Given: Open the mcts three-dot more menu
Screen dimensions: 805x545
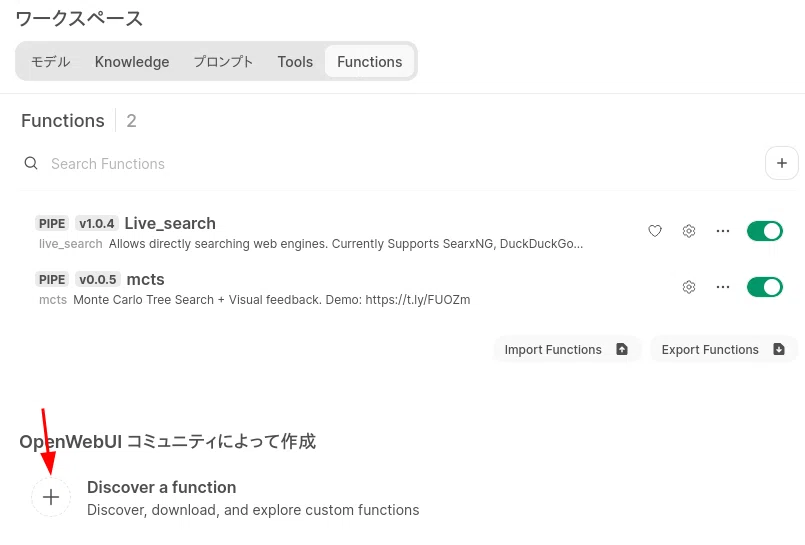Looking at the screenshot, I should tap(723, 287).
